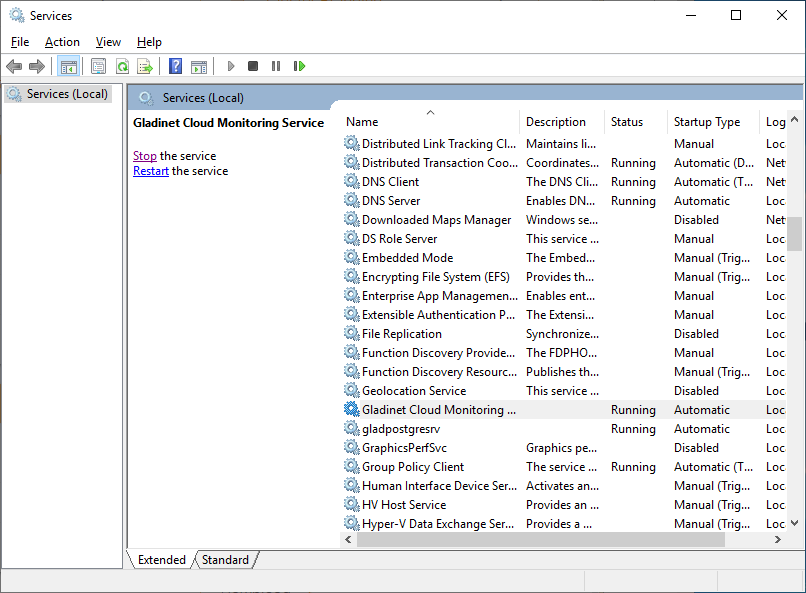Click Windows se... description of Downloaded Maps Manager
The height and width of the screenshot is (593, 806).
561,219
